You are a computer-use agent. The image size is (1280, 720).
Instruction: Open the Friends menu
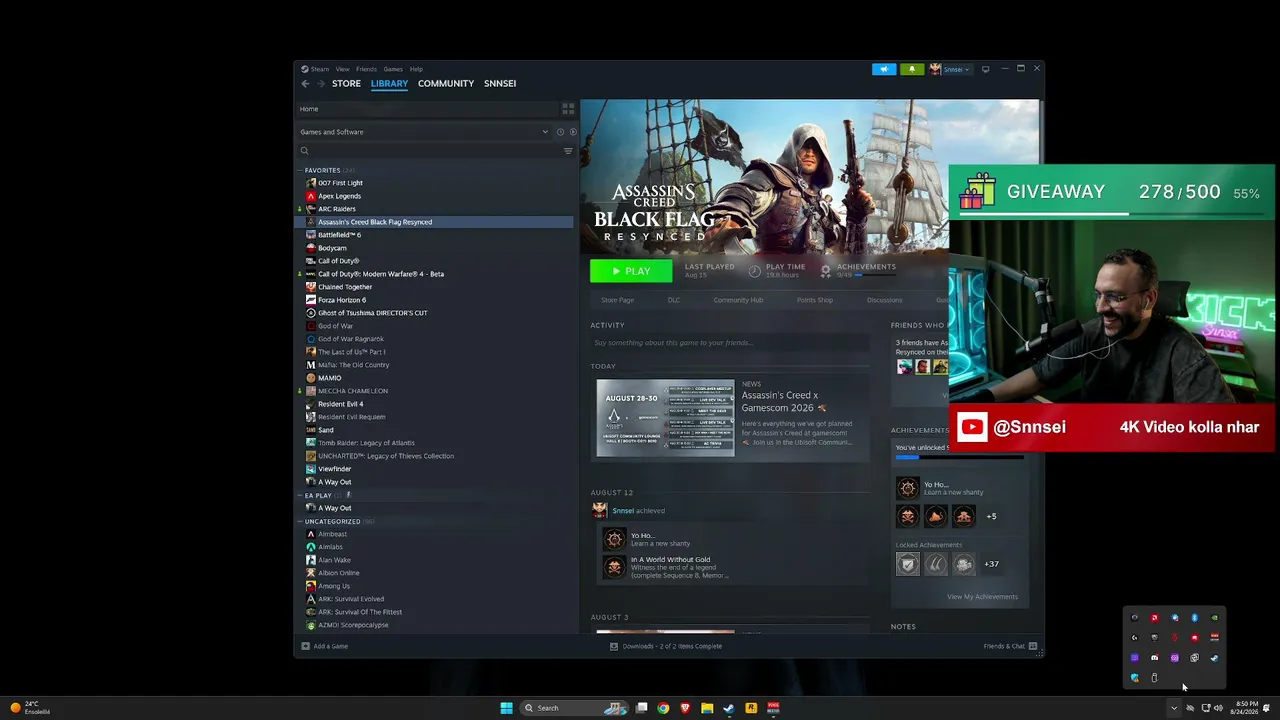point(366,69)
